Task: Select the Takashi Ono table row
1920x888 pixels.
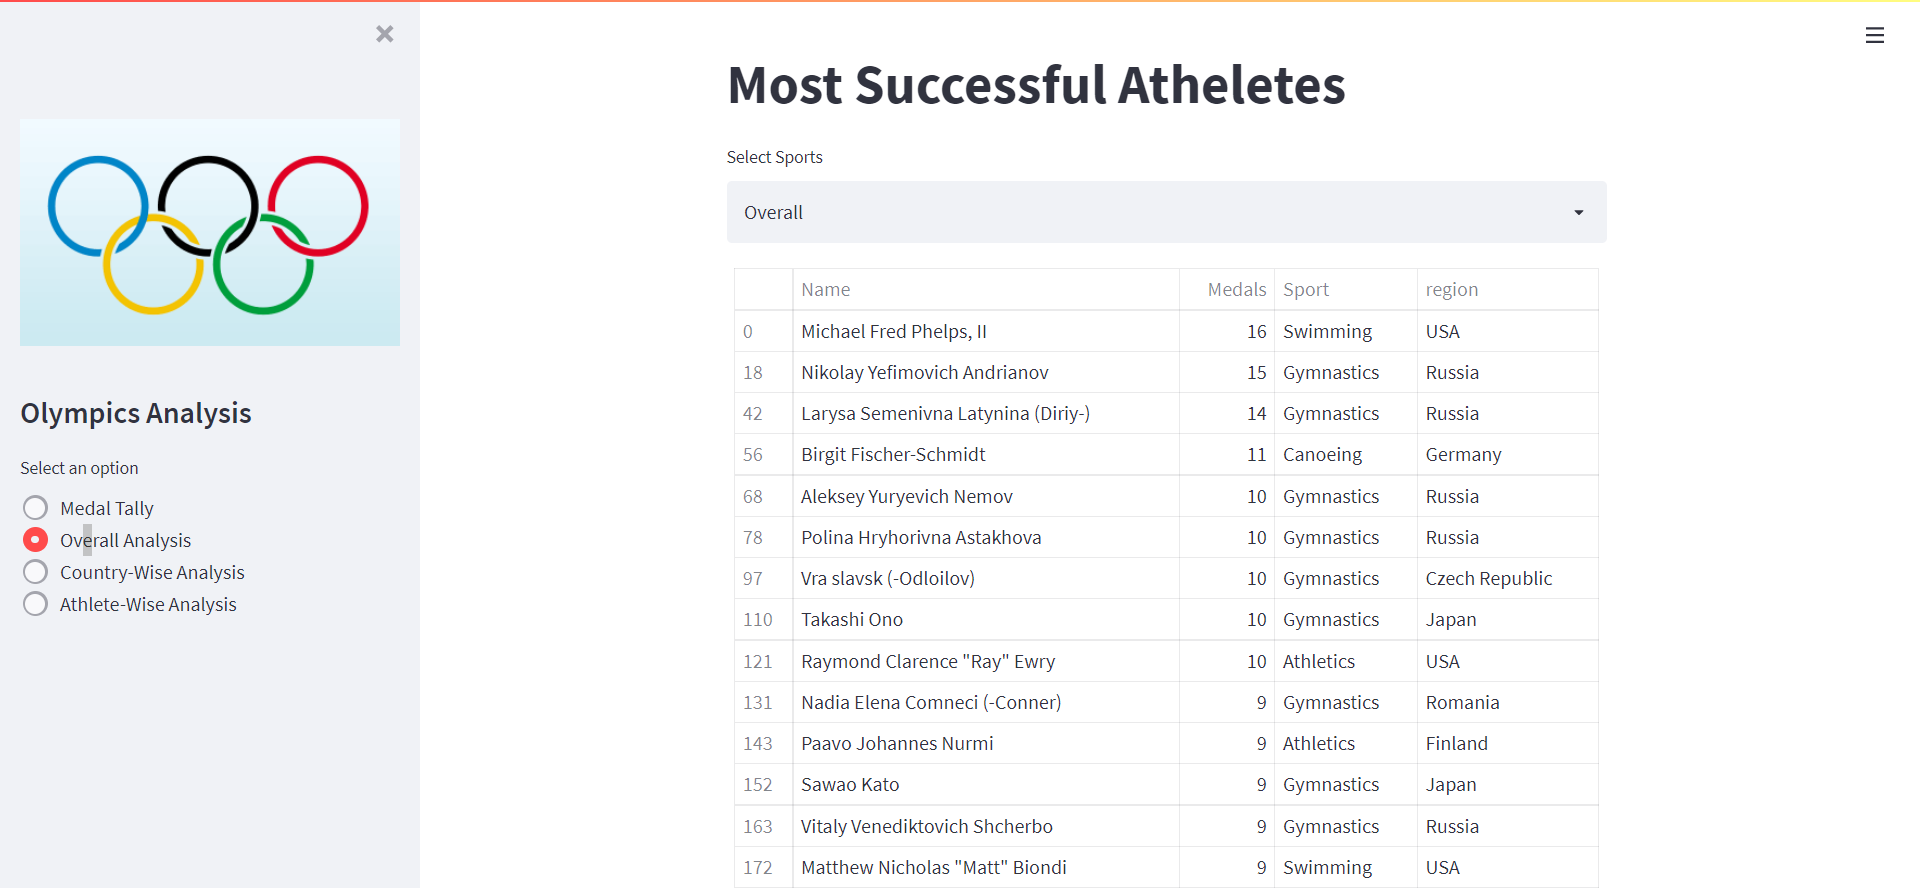Action: [852, 619]
